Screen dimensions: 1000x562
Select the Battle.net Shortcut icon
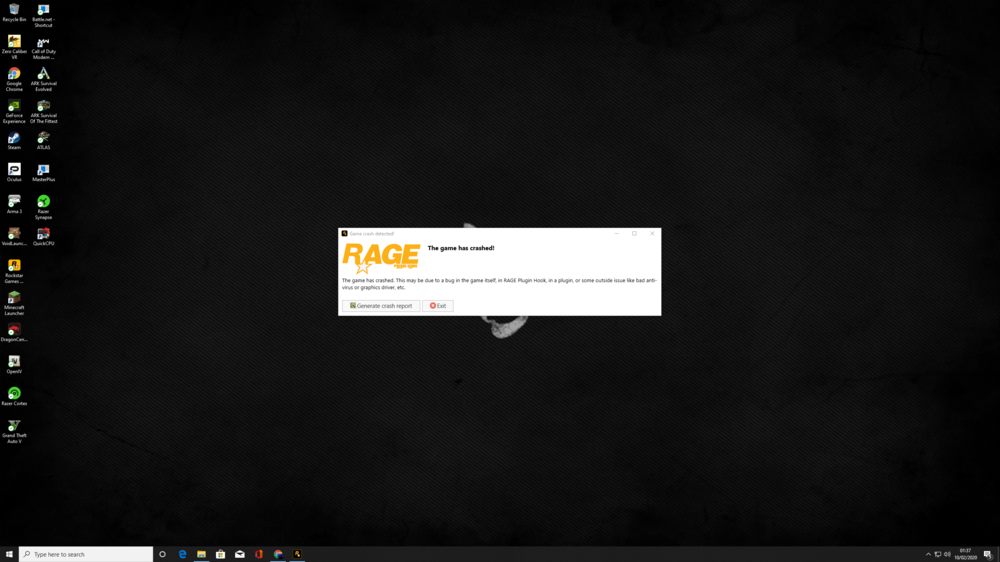click(x=43, y=15)
